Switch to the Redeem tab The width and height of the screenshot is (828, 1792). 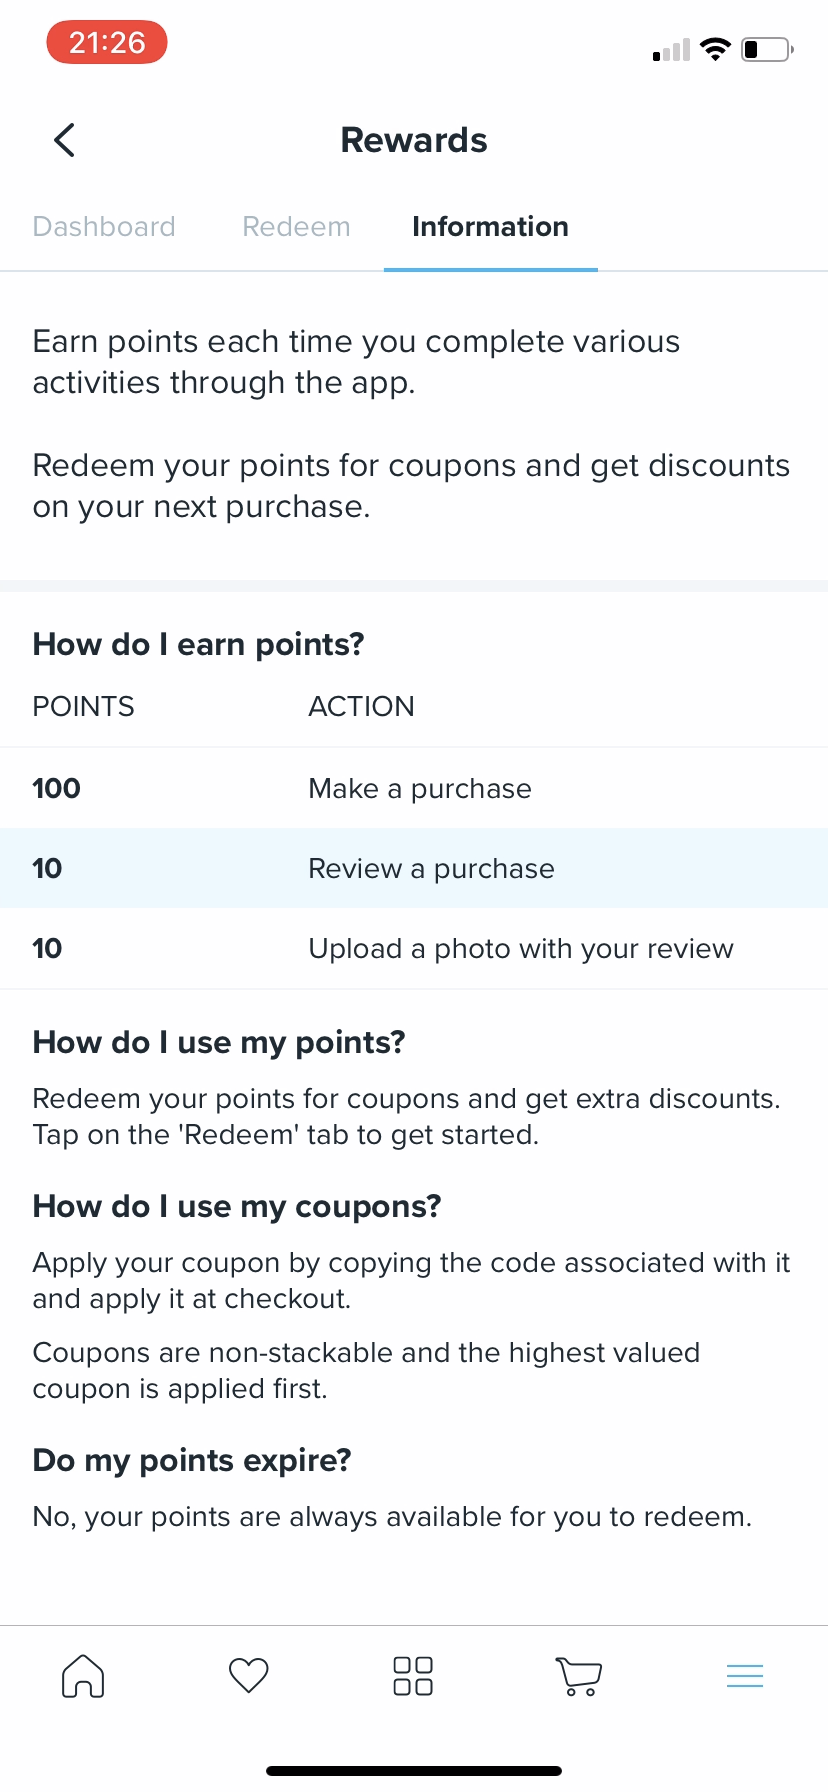point(296,227)
